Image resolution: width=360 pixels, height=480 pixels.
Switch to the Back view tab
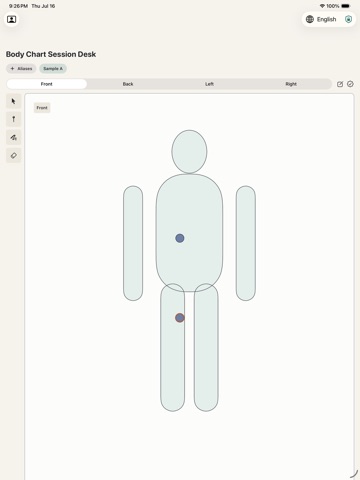point(128,84)
